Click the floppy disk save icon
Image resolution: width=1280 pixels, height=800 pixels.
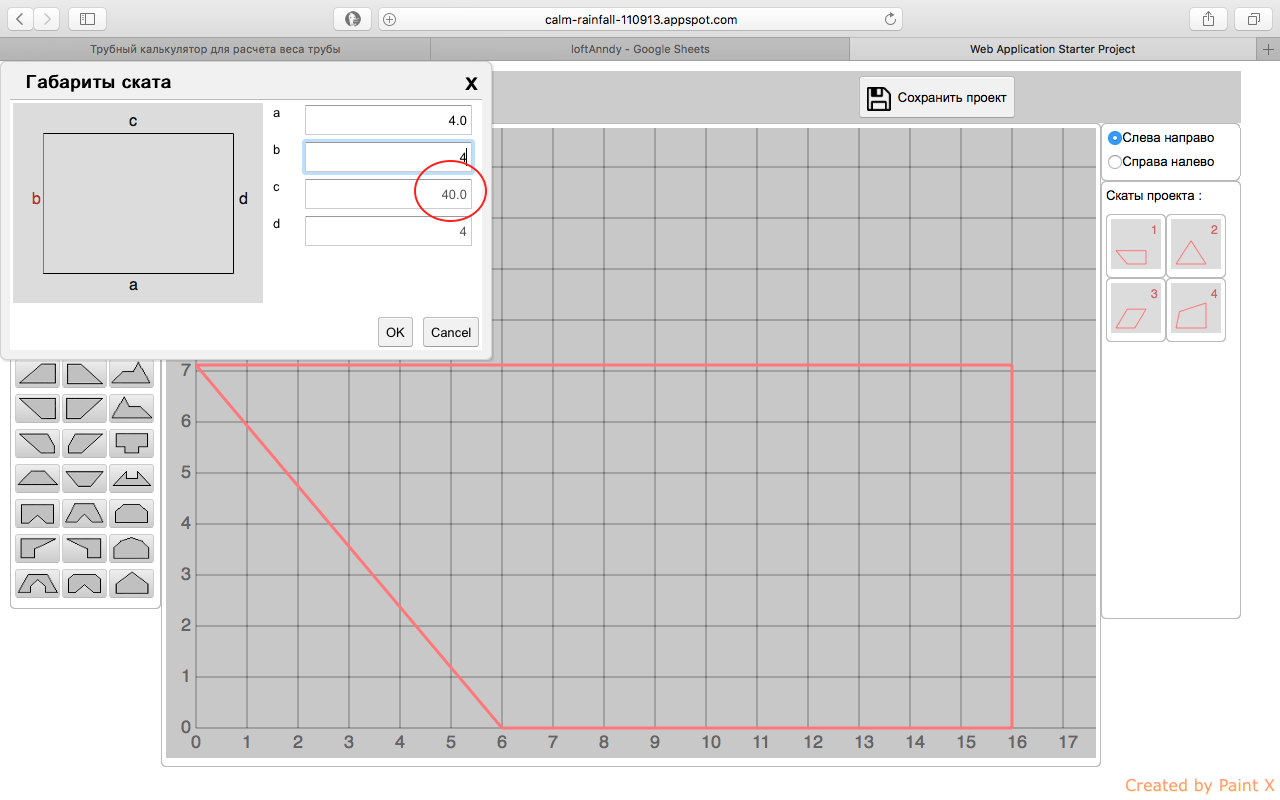[879, 98]
